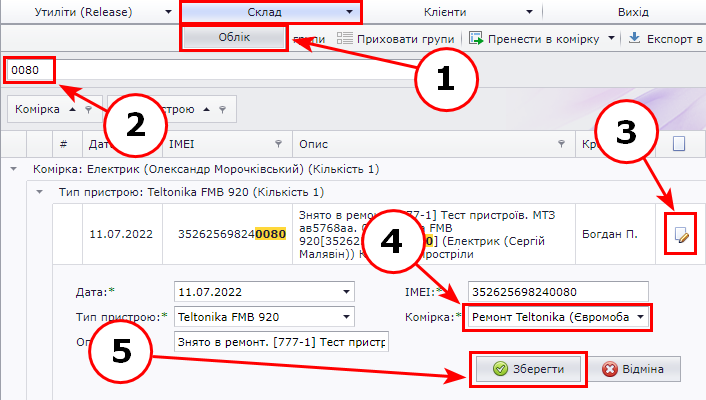
Task: Open the Тип пристрою dropdown arrow
Action: (x=346, y=317)
